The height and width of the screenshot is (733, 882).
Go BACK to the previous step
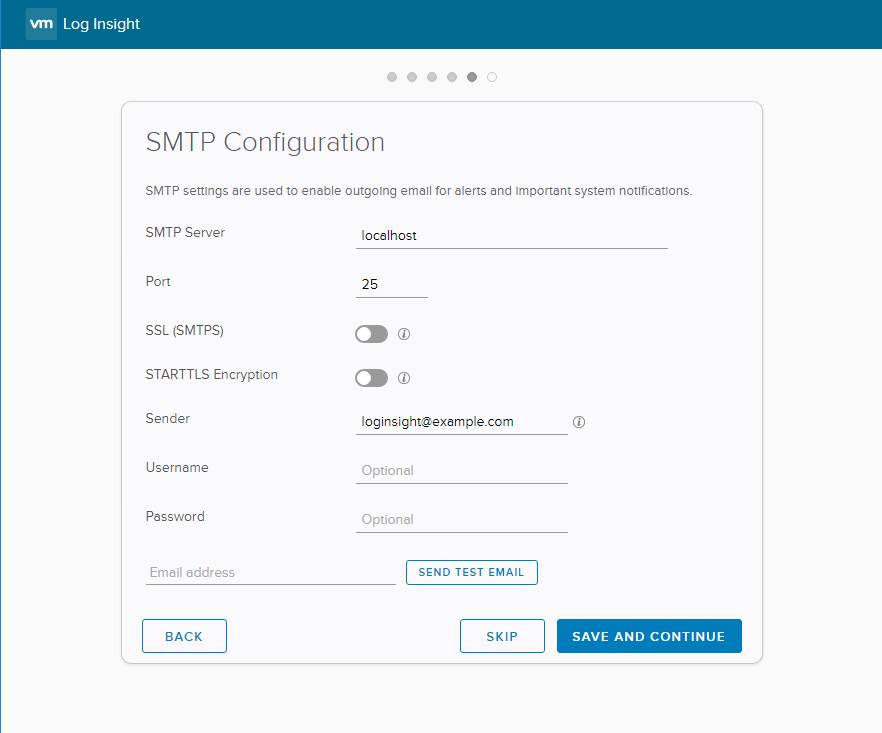pyautogui.click(x=184, y=636)
